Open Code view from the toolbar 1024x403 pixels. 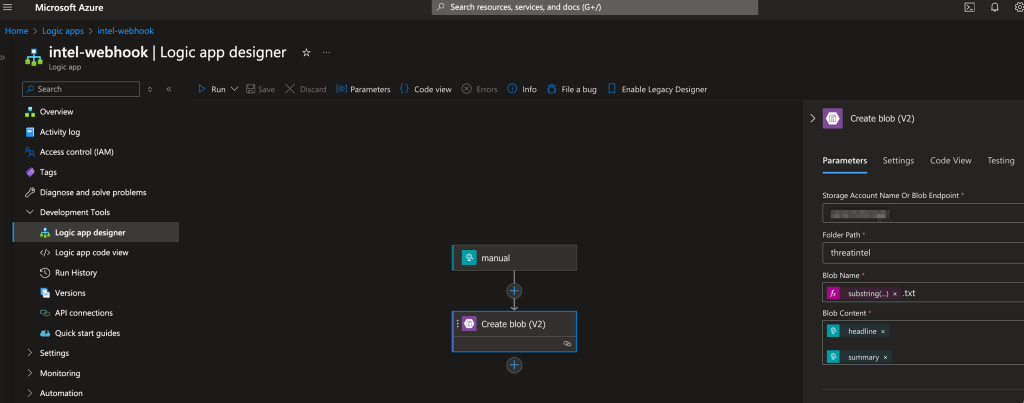click(425, 89)
